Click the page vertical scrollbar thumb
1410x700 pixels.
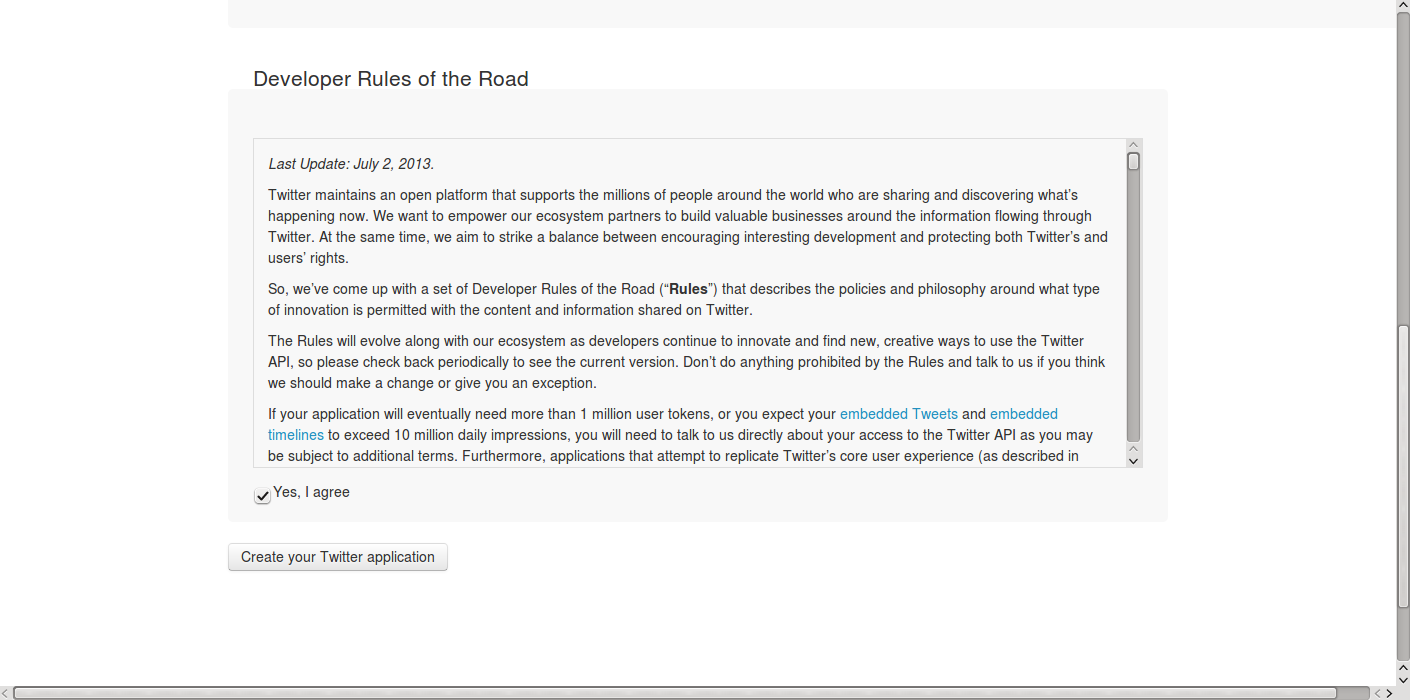[1403, 465]
